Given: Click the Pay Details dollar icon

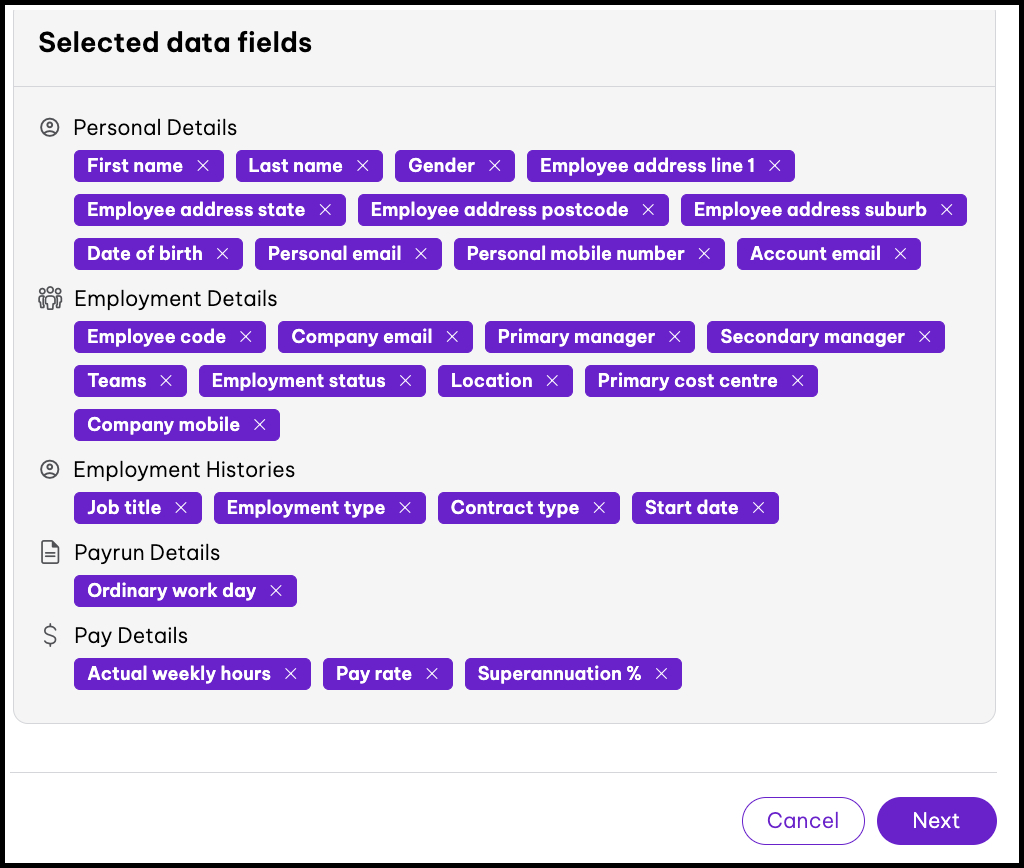Looking at the screenshot, I should (49, 635).
